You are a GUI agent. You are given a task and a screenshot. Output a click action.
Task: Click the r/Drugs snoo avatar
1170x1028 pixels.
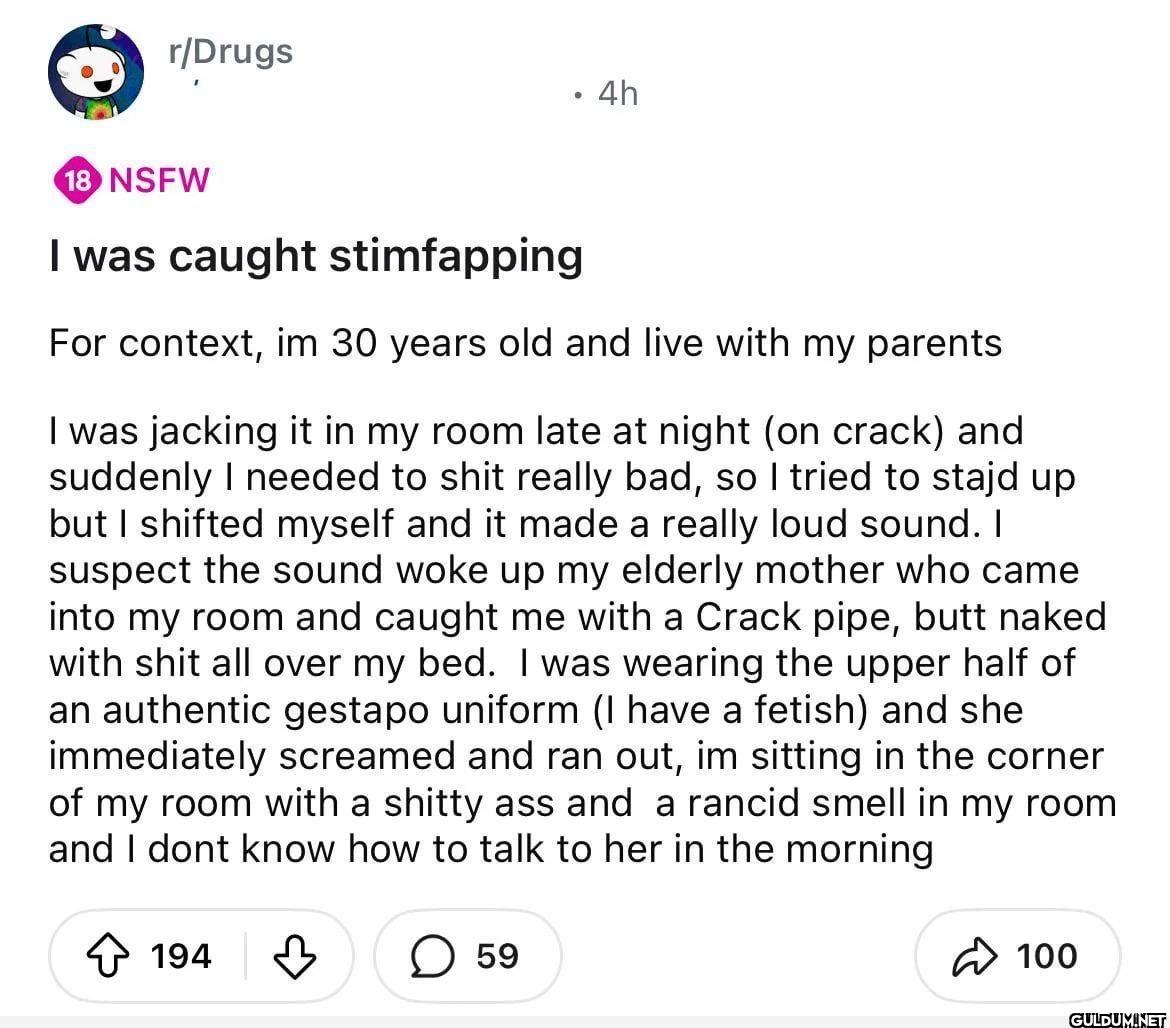tap(96, 72)
